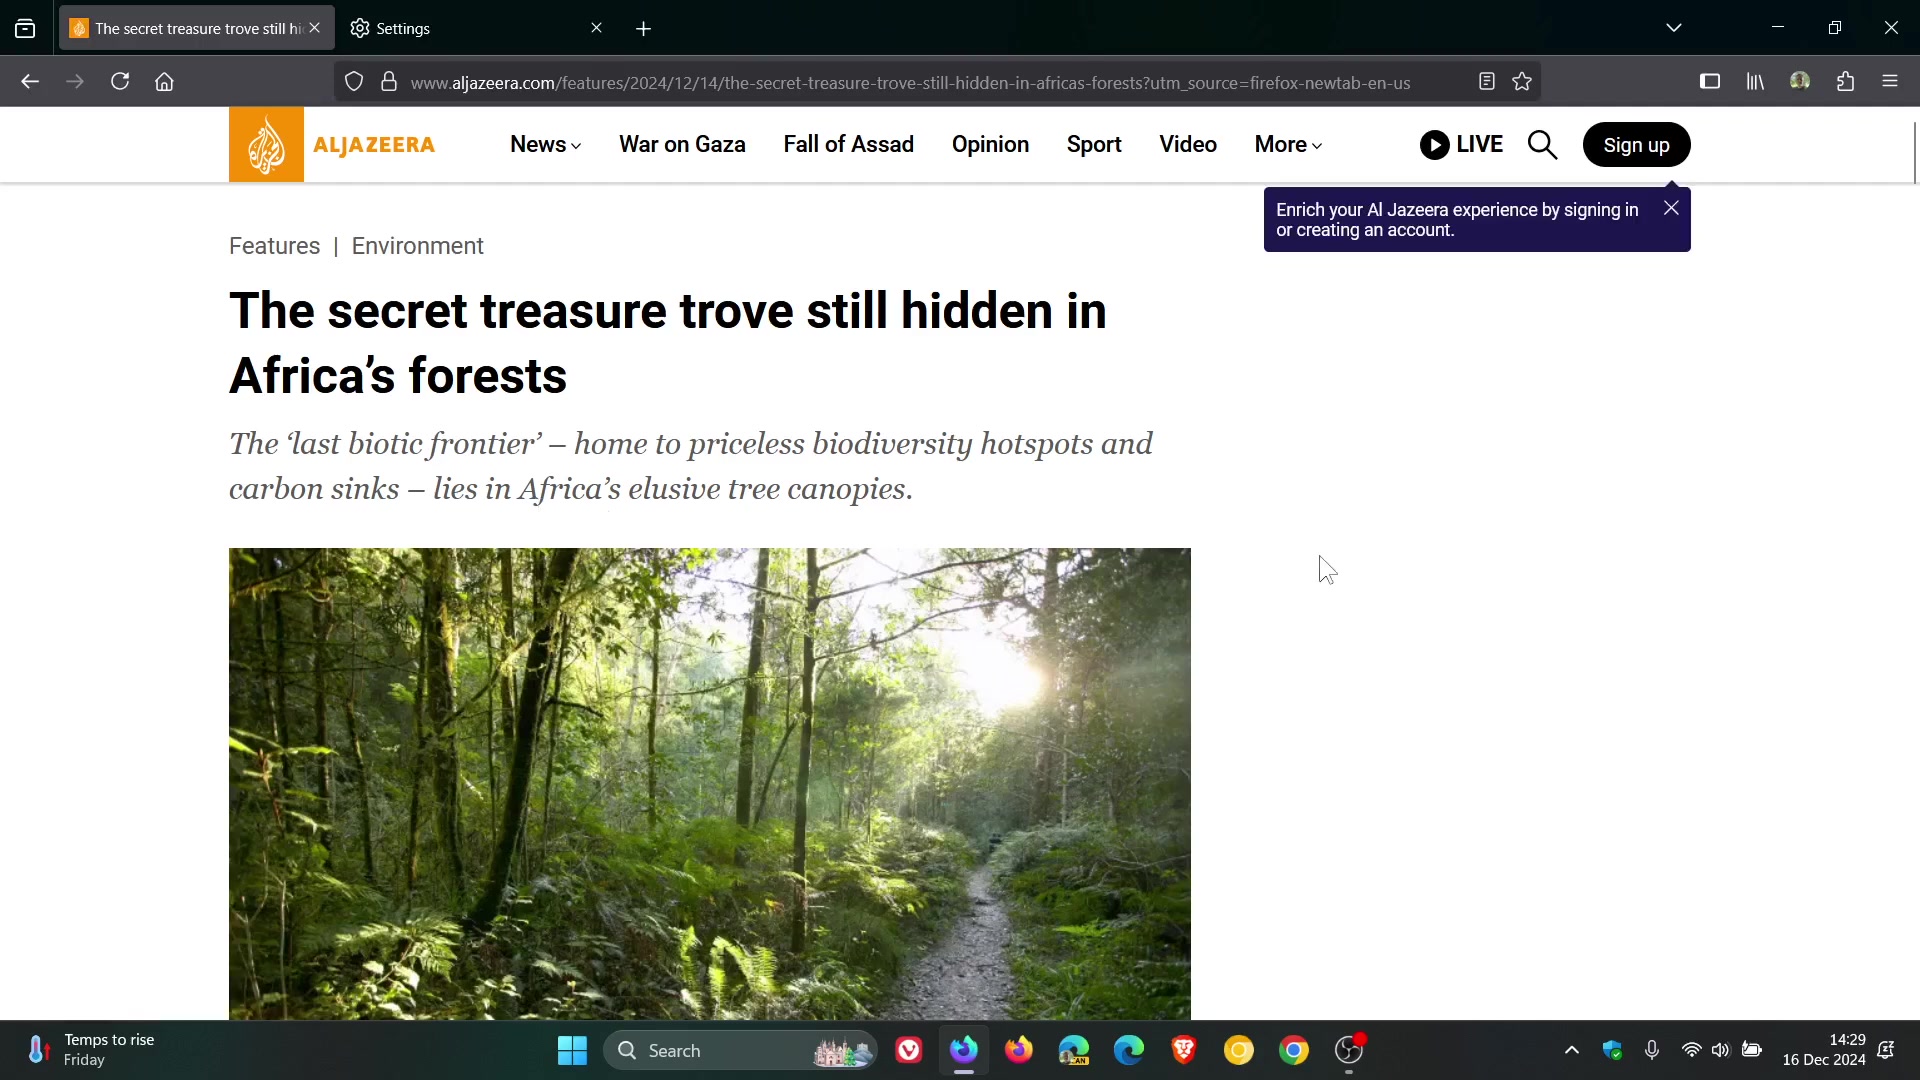1920x1080 pixels.
Task: Open the site search magnifier
Action: (x=1543, y=145)
